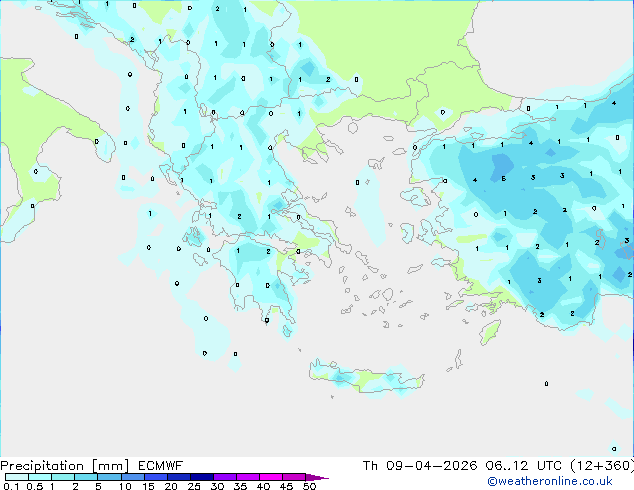The image size is (634, 490).
Task: Select the 5–10 mm legend color box
Action: tap(109, 477)
